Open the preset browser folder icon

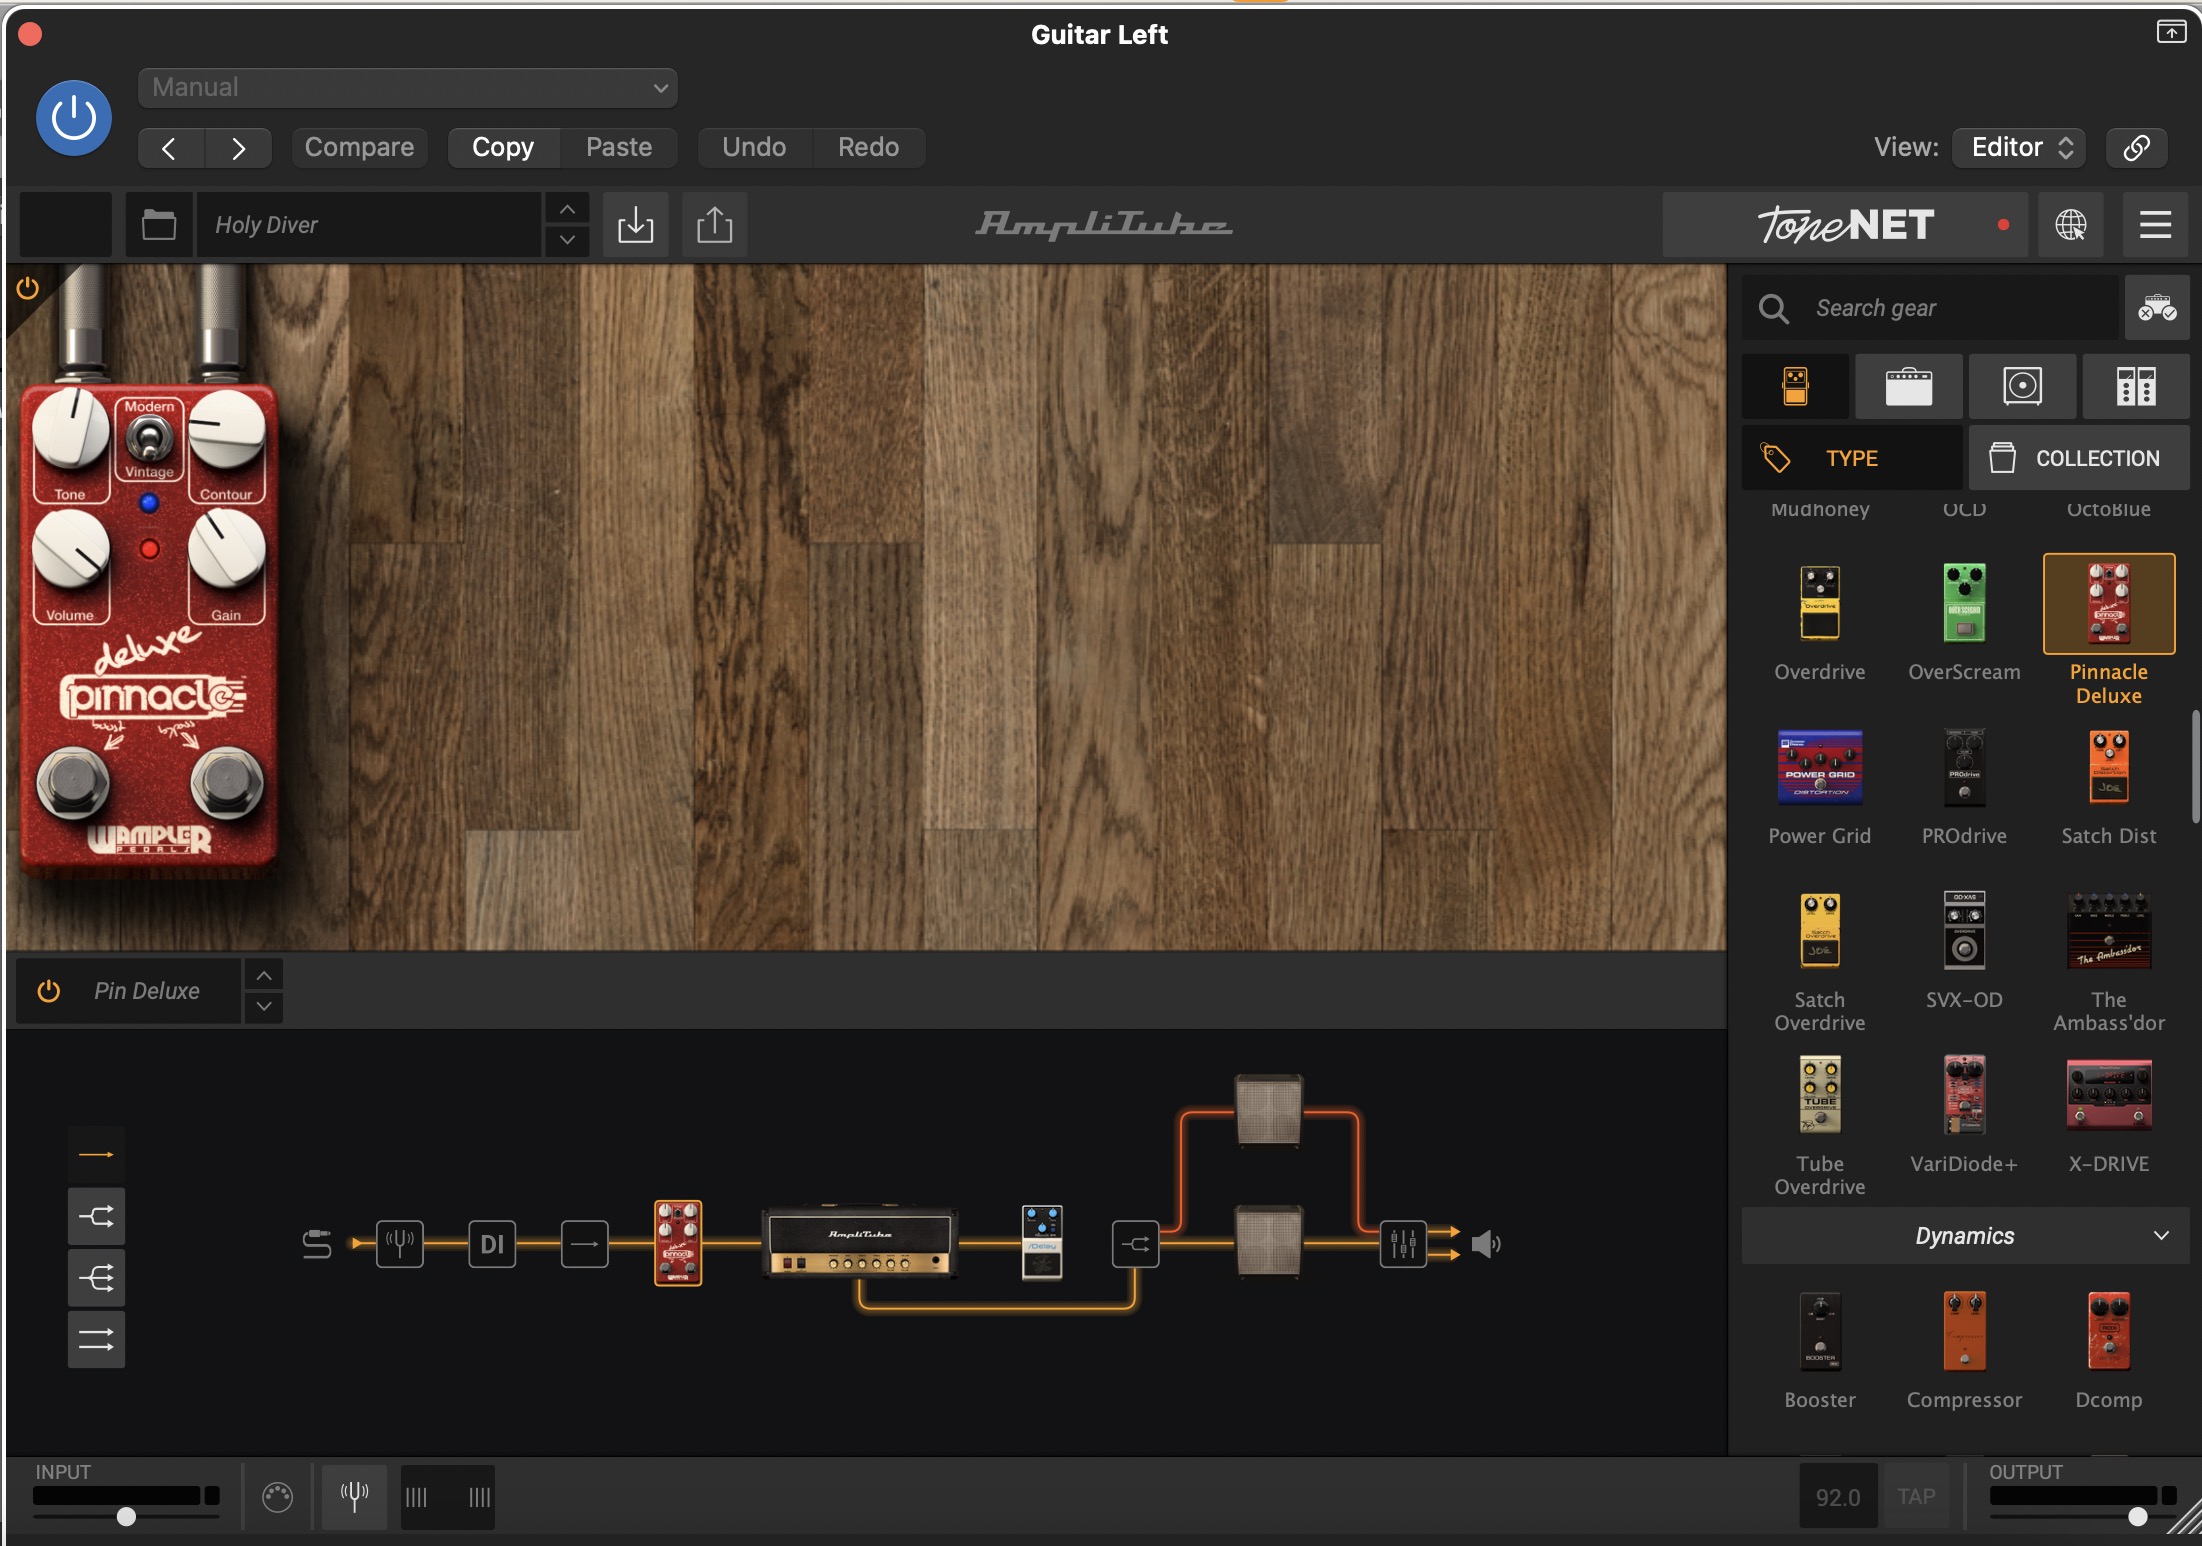(x=159, y=224)
